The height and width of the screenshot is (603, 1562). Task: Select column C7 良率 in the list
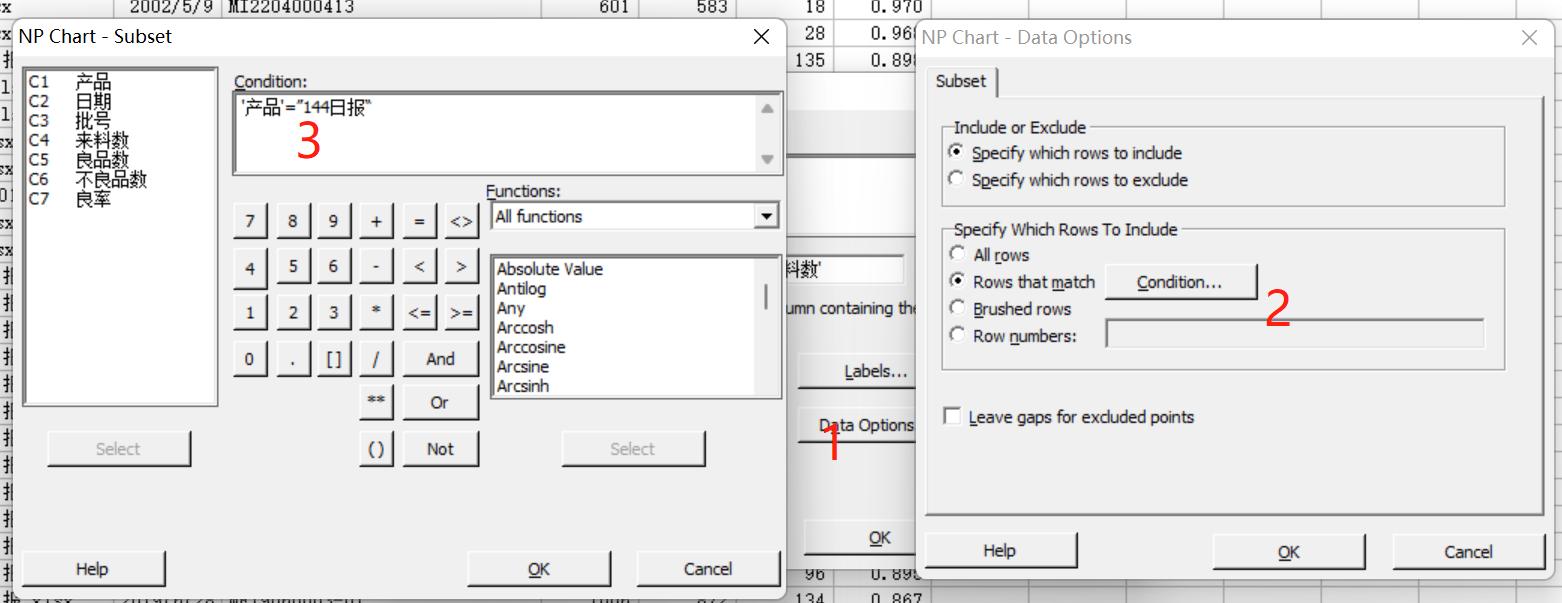tap(120, 199)
